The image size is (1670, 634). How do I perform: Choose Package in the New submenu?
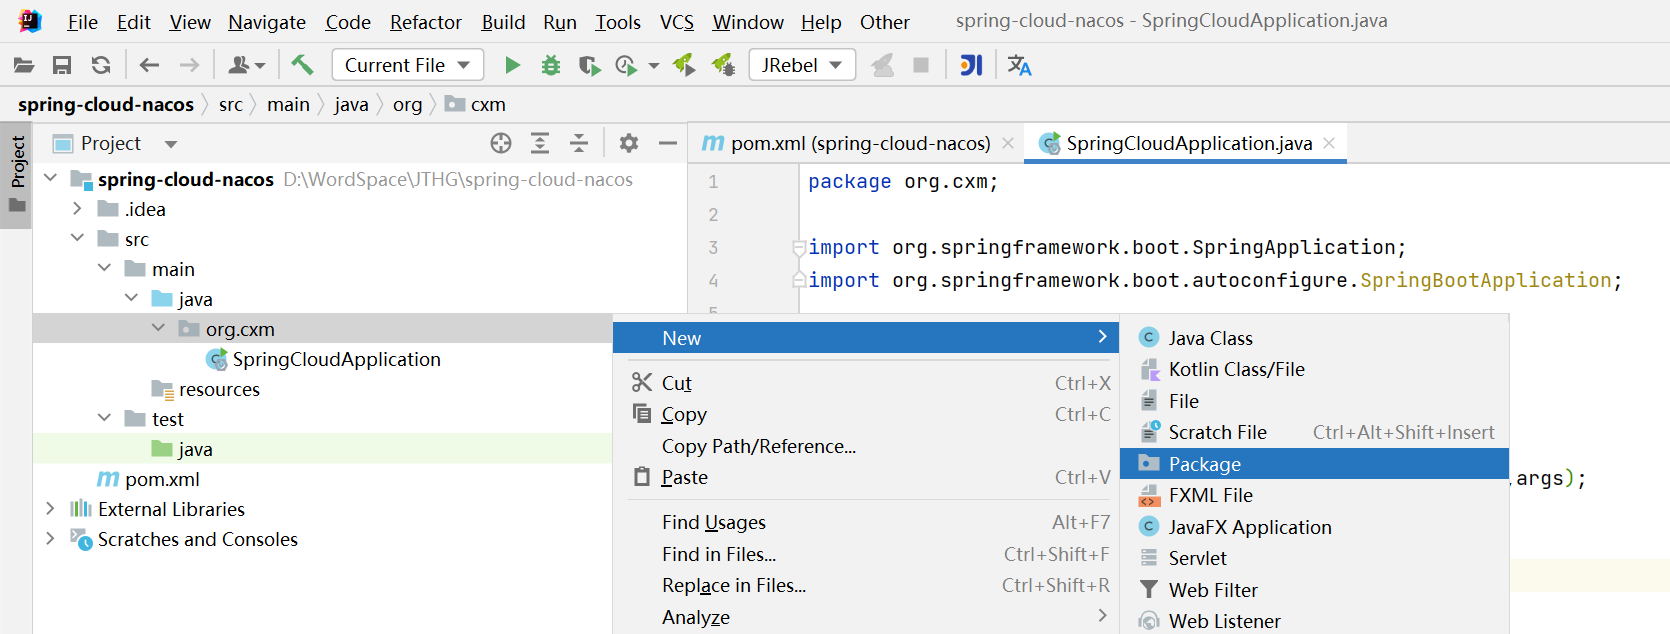(x=1314, y=464)
